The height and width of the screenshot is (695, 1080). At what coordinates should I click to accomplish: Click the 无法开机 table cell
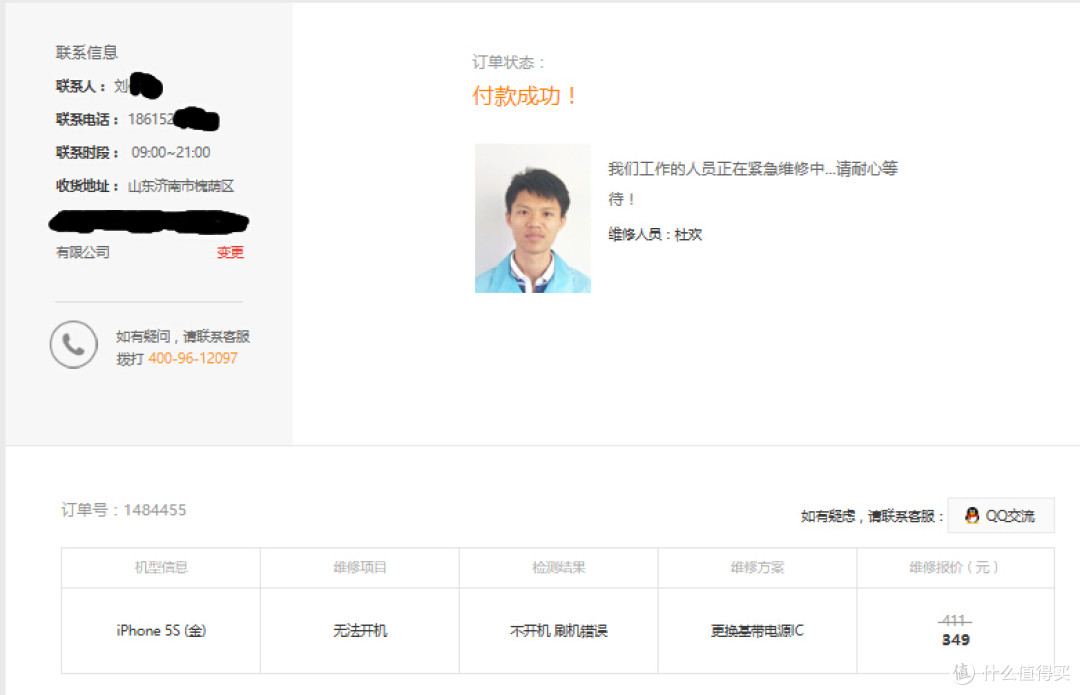360,630
